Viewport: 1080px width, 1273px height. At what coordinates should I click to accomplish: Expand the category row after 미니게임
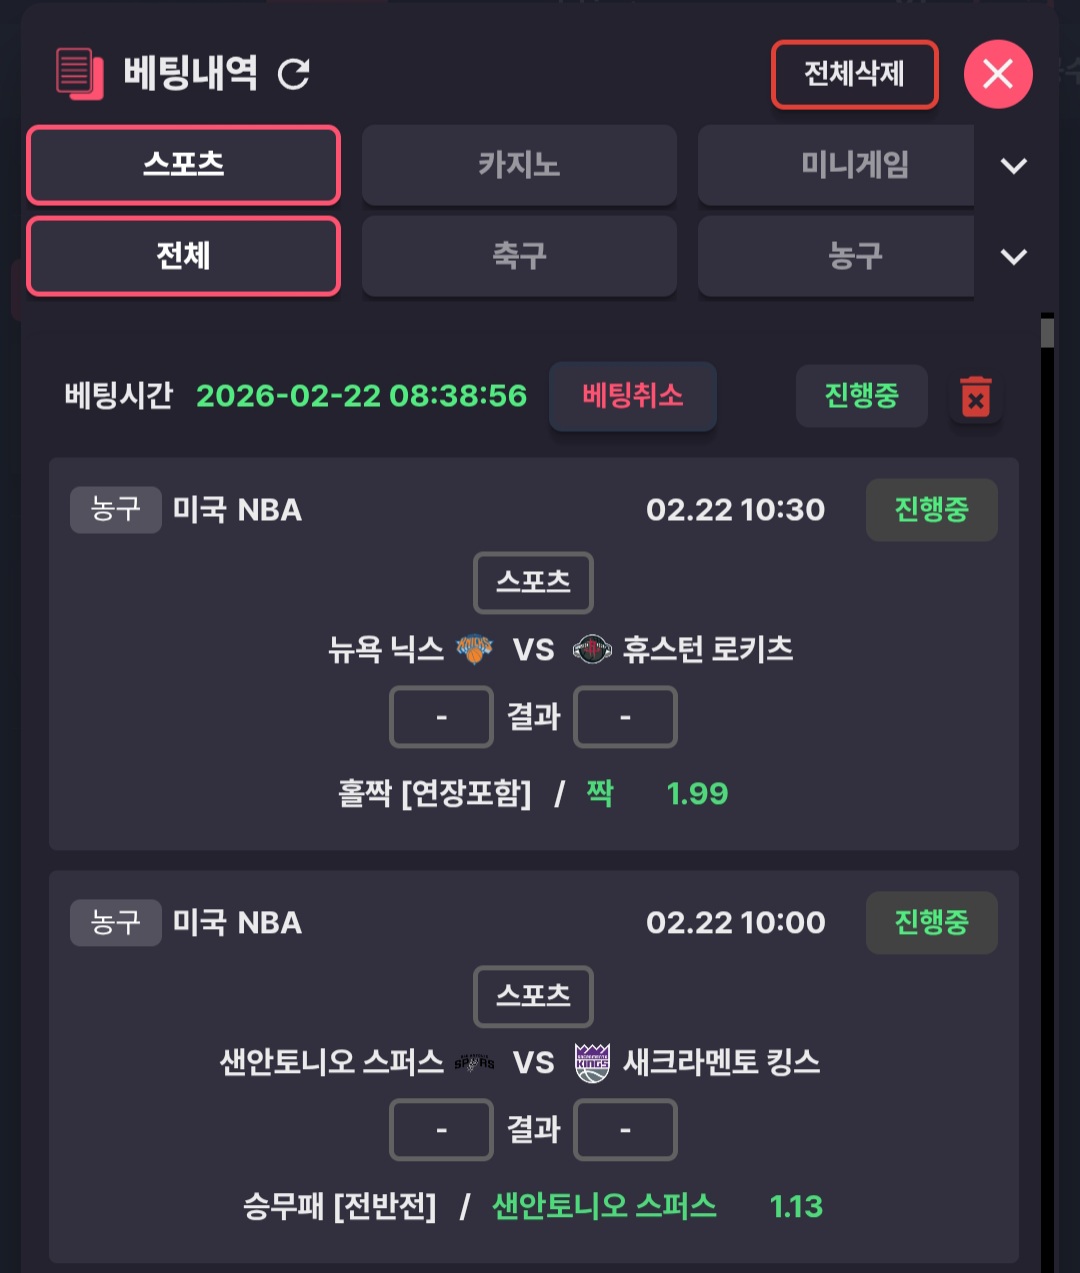[1013, 166]
